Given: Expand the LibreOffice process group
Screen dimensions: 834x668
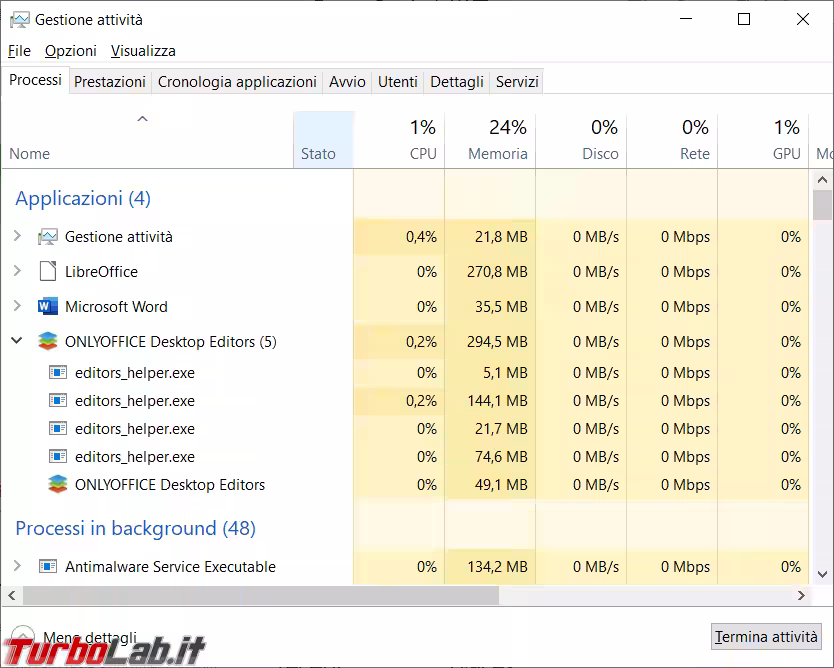Looking at the screenshot, I should [x=17, y=272].
